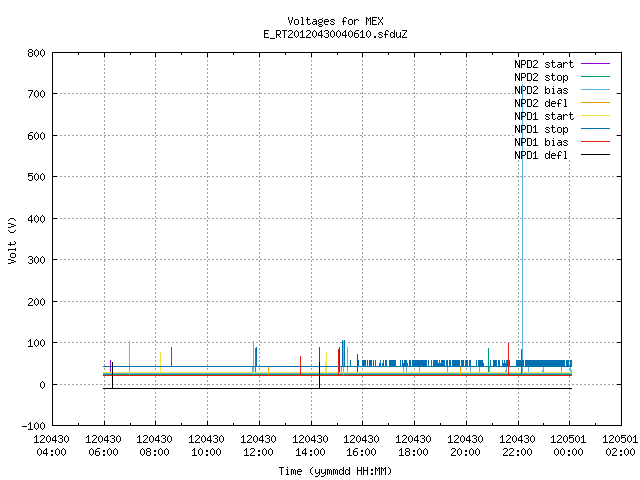640x480 pixels.
Task: Click purple NPD2 start legend line sample
Action: (595, 64)
